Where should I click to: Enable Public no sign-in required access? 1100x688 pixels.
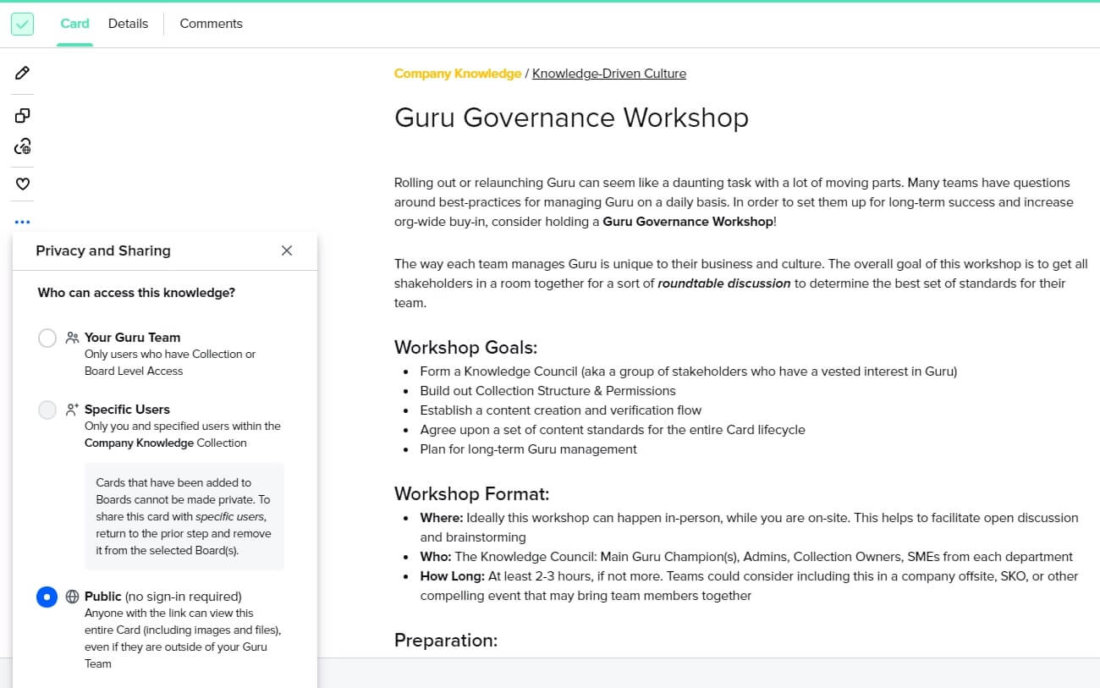point(47,596)
